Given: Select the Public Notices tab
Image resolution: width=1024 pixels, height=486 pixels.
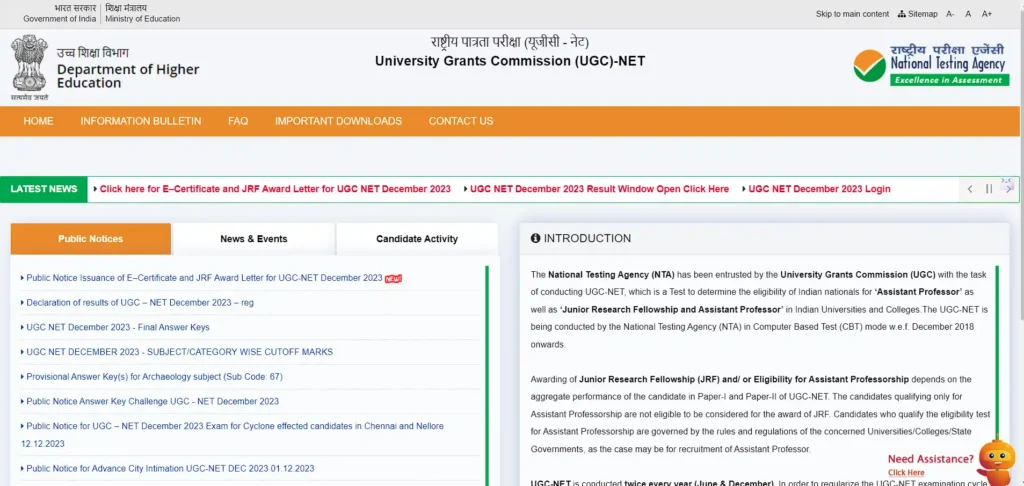Looking at the screenshot, I should click(x=91, y=239).
